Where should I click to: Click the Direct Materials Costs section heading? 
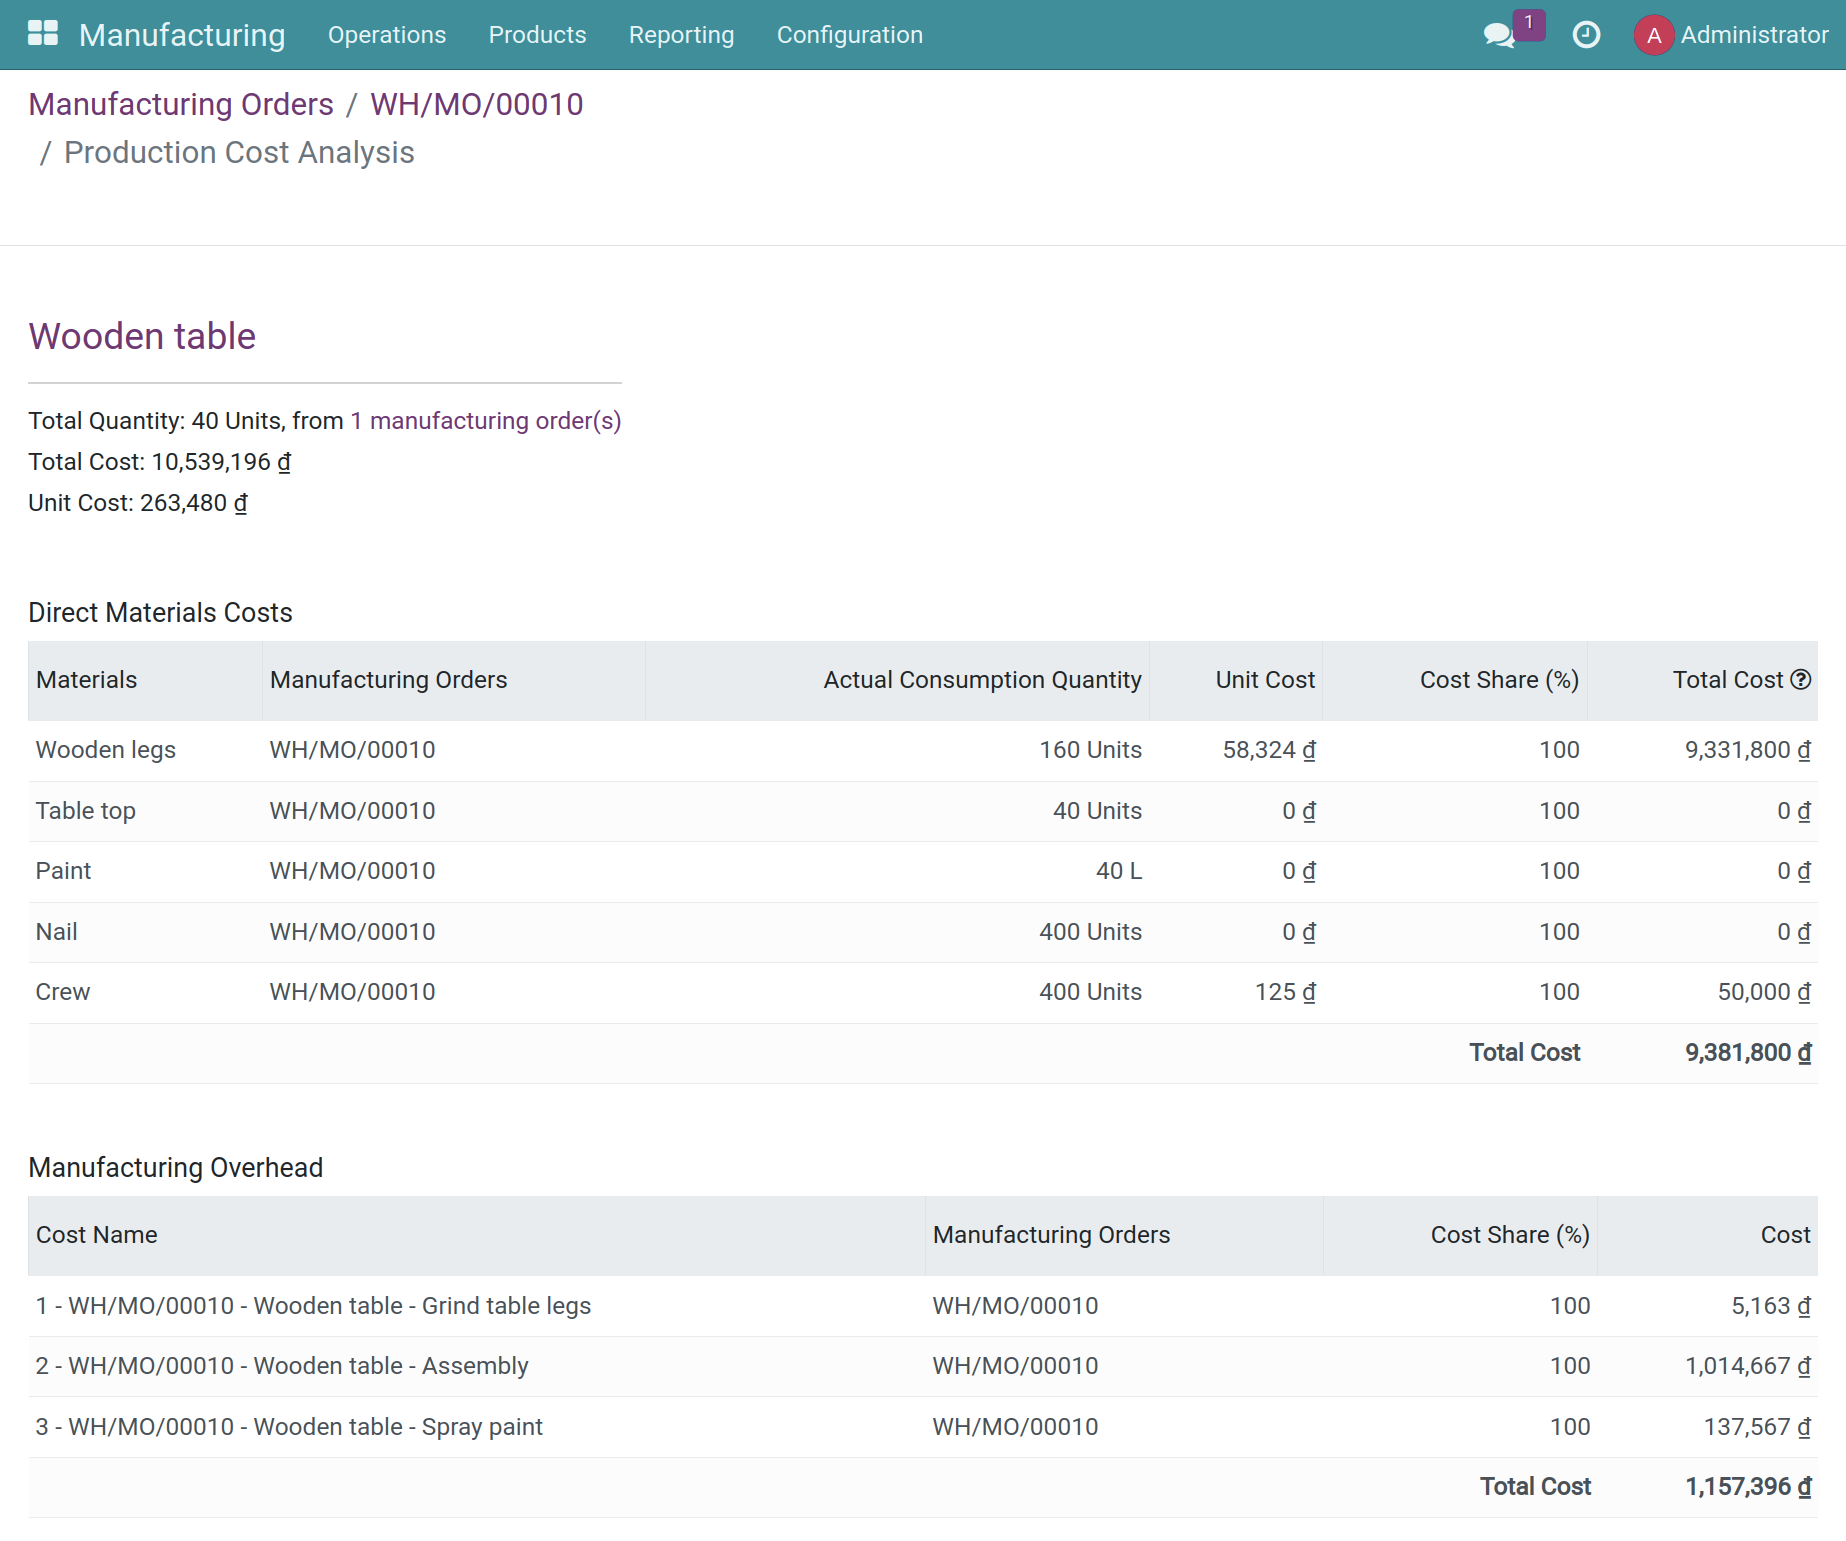point(160,612)
